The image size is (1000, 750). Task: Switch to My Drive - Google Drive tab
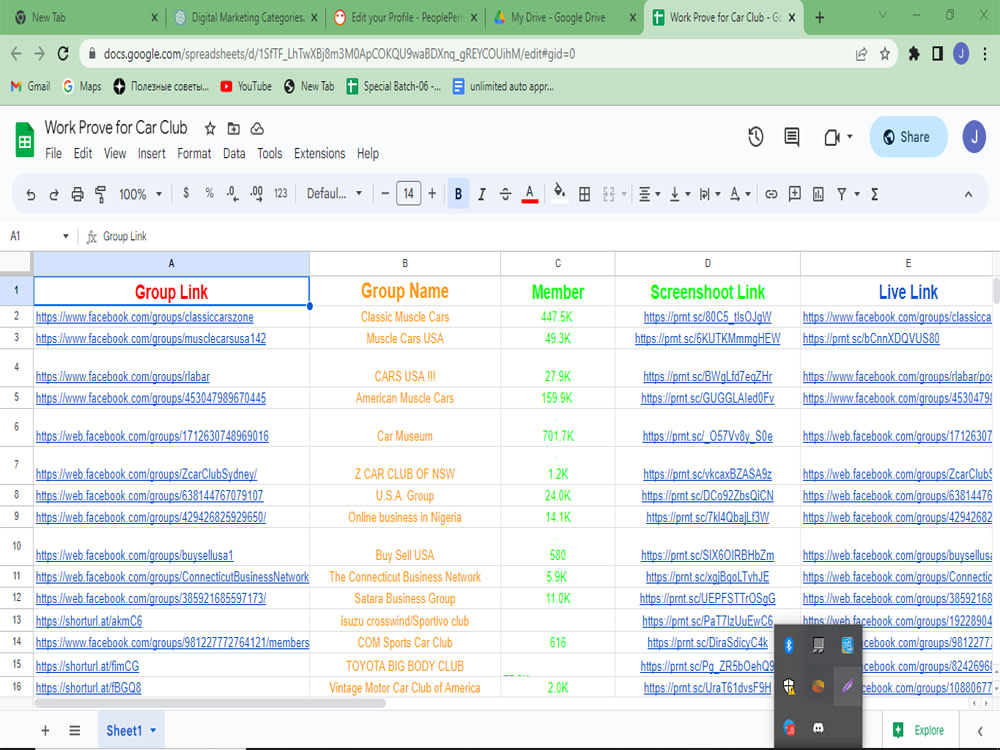(564, 17)
